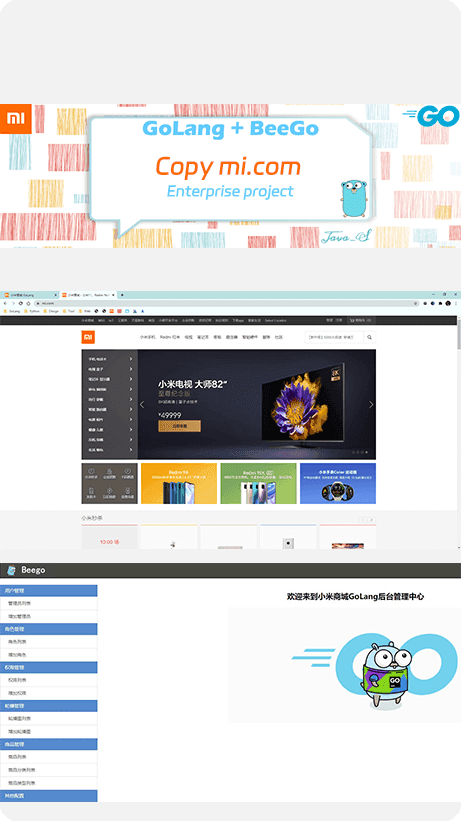Click the browser back arrow

pyautogui.click(x=5, y=303)
